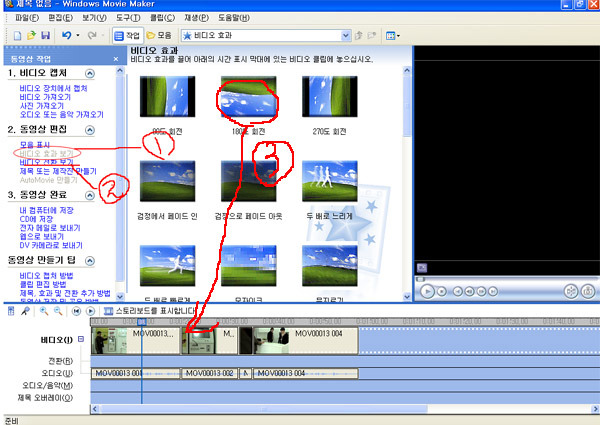Open the 보기(V) menu

(x=95, y=18)
